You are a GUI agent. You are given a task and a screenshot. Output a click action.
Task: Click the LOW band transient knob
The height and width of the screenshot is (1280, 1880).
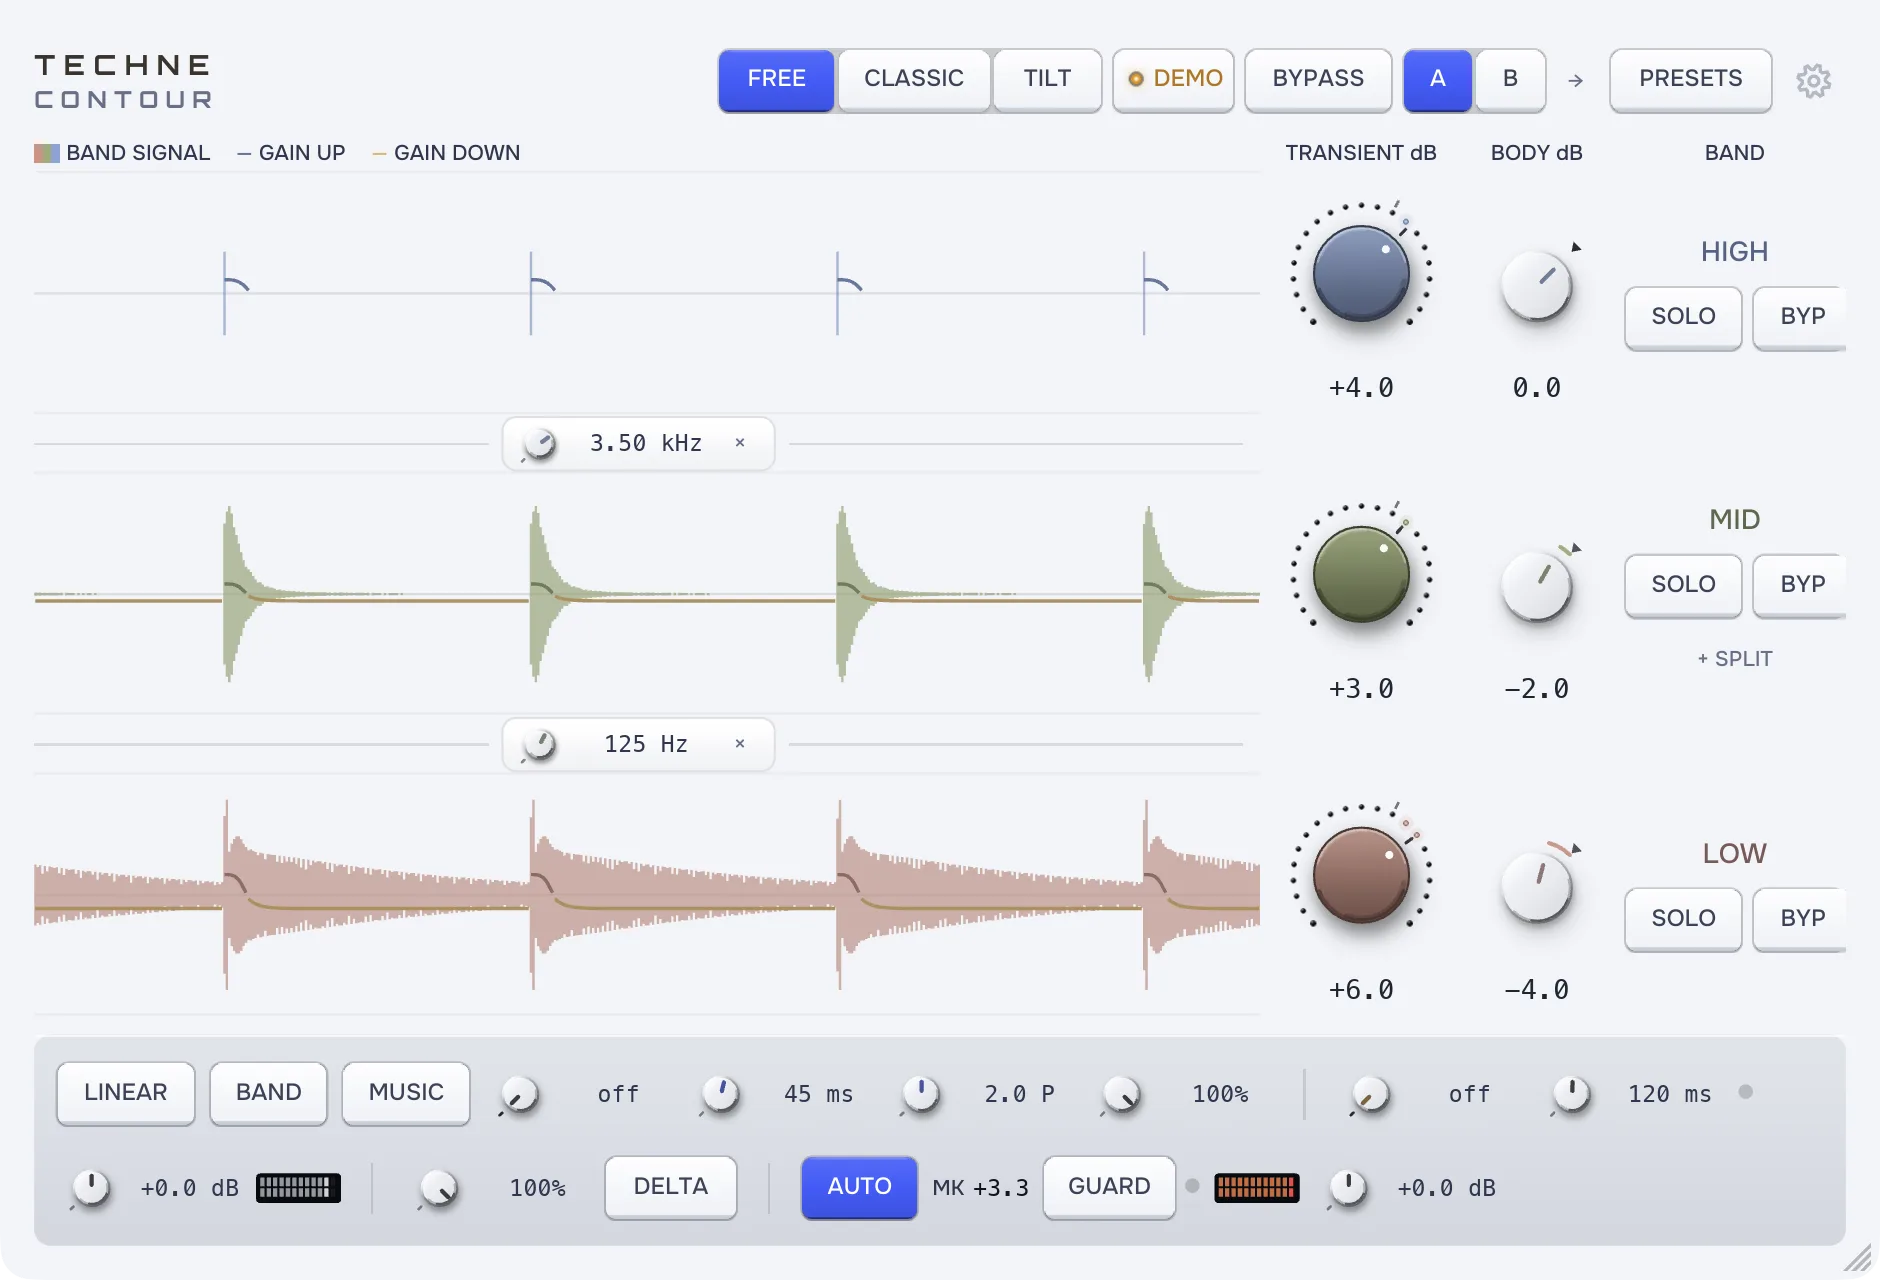[x=1361, y=875]
